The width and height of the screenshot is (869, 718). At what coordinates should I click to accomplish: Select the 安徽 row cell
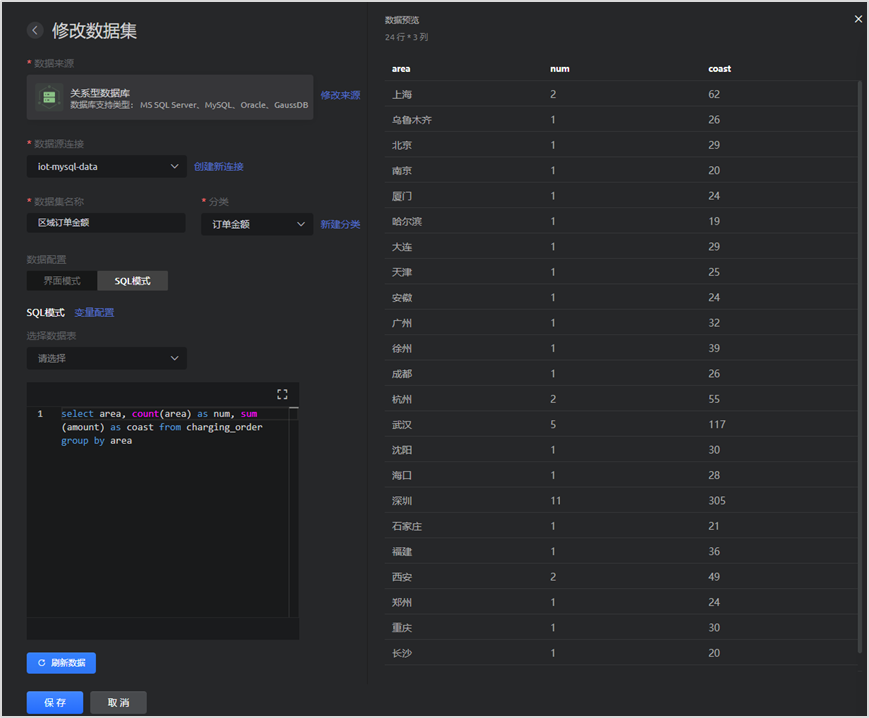coord(402,298)
